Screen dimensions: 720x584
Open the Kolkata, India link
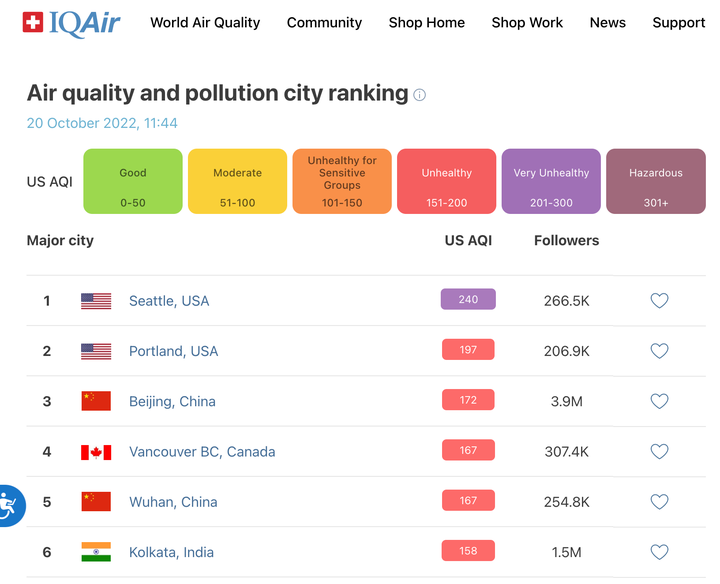tap(171, 552)
